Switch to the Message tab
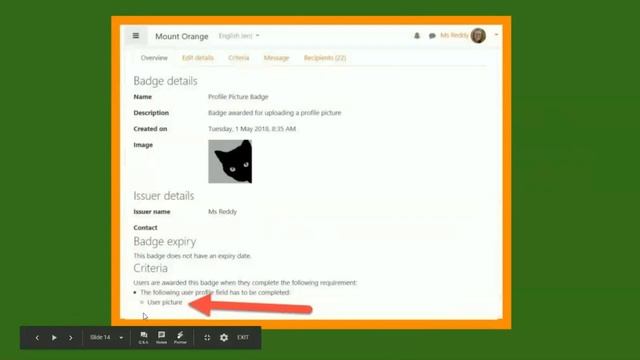640x360 pixels. 276,58
